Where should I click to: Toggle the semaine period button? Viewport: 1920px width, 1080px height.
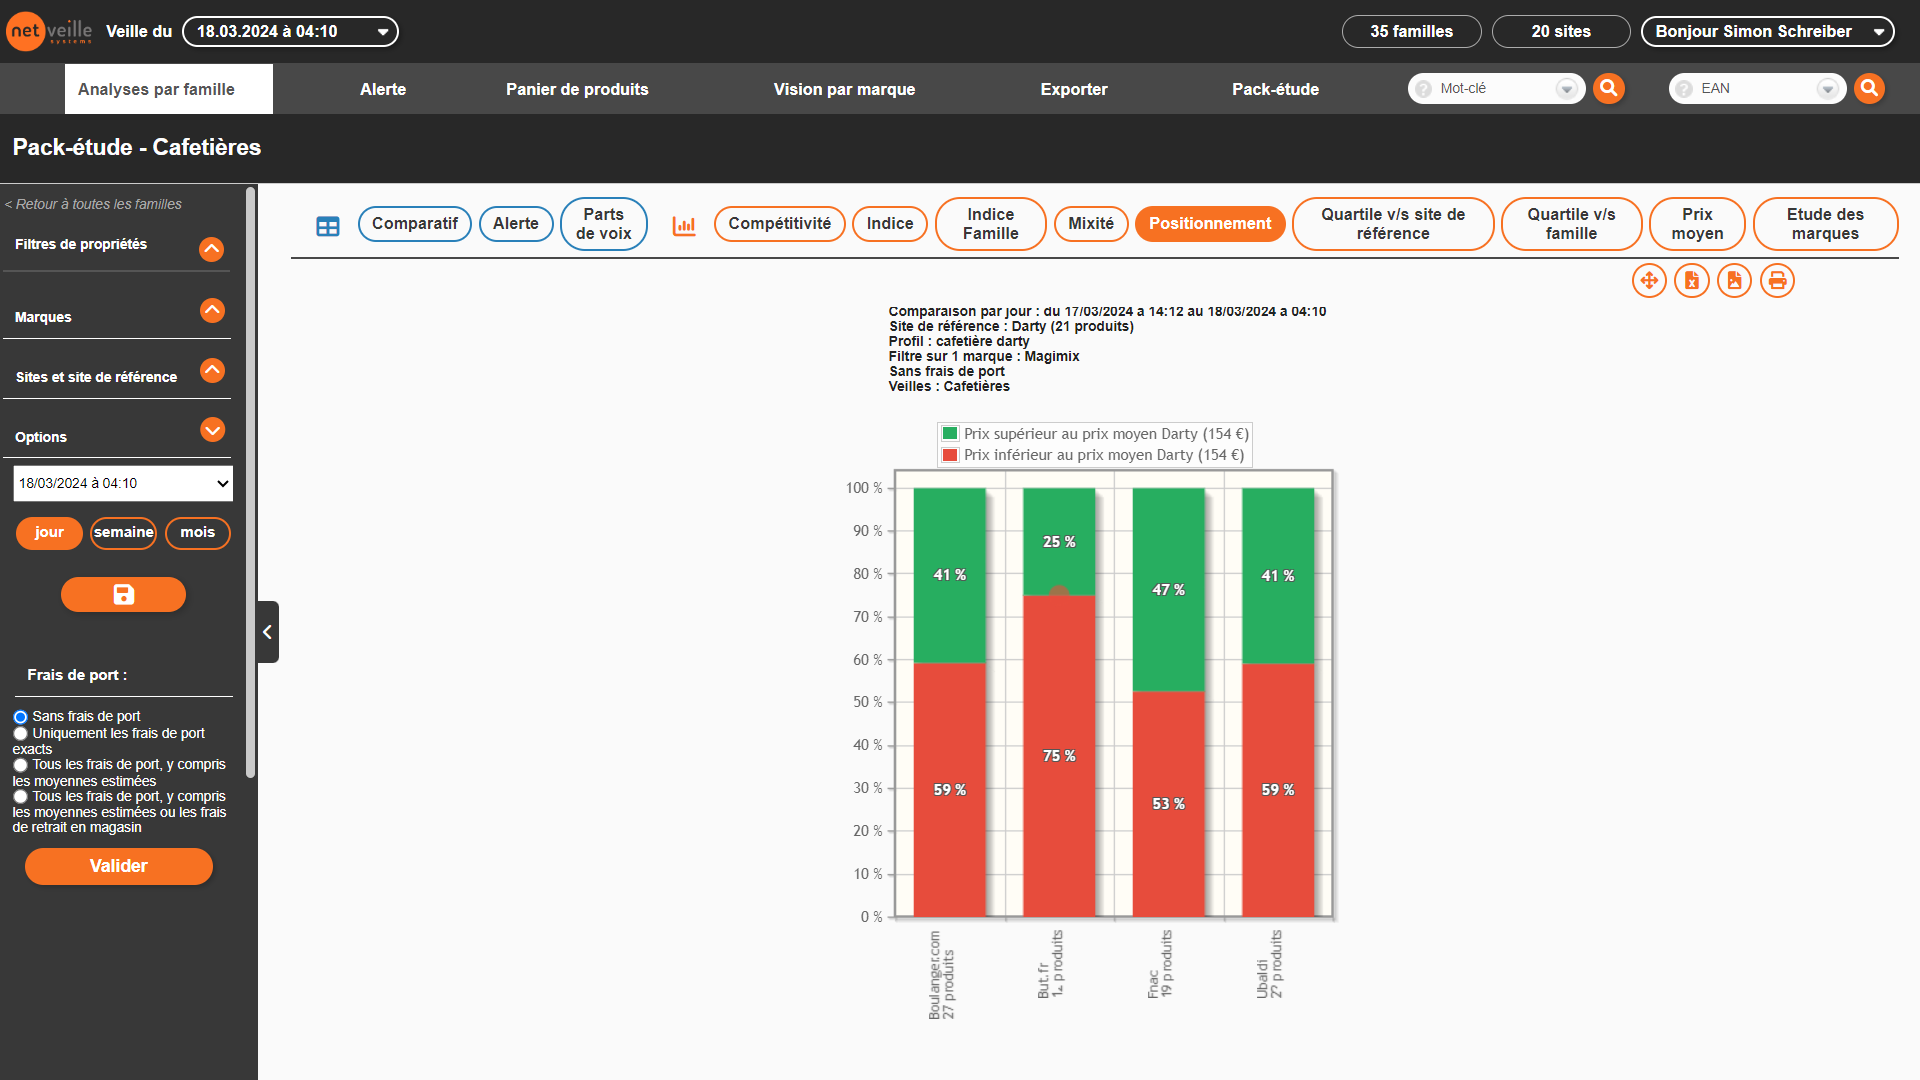pyautogui.click(x=124, y=533)
